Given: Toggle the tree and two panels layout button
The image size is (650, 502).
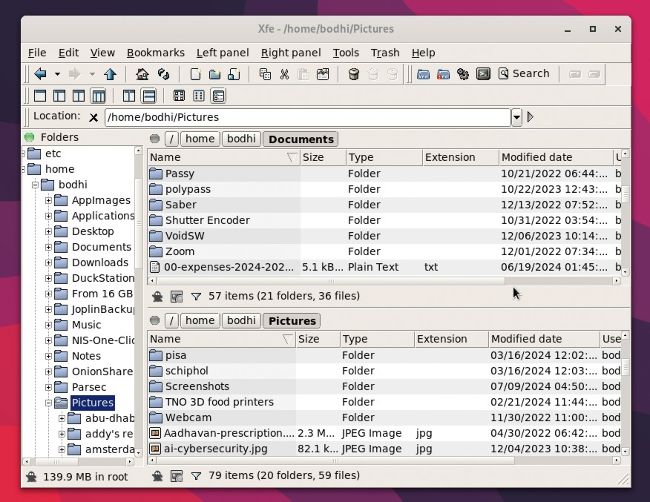Looking at the screenshot, I should tap(99, 96).
